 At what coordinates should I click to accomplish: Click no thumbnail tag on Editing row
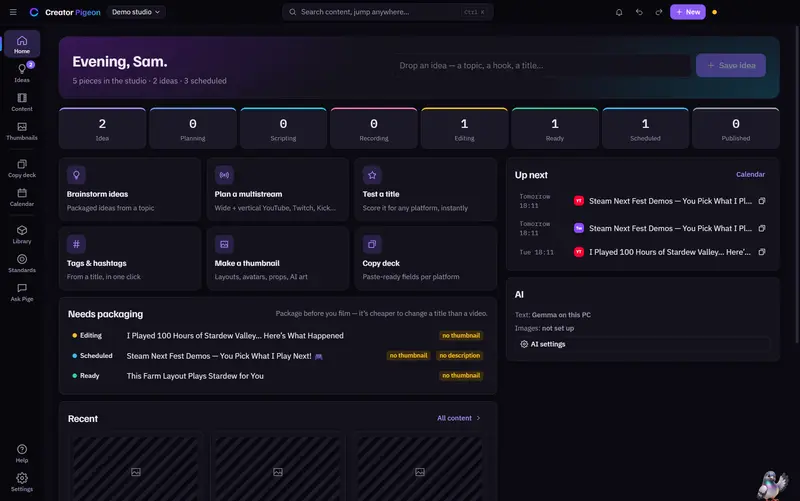461,336
